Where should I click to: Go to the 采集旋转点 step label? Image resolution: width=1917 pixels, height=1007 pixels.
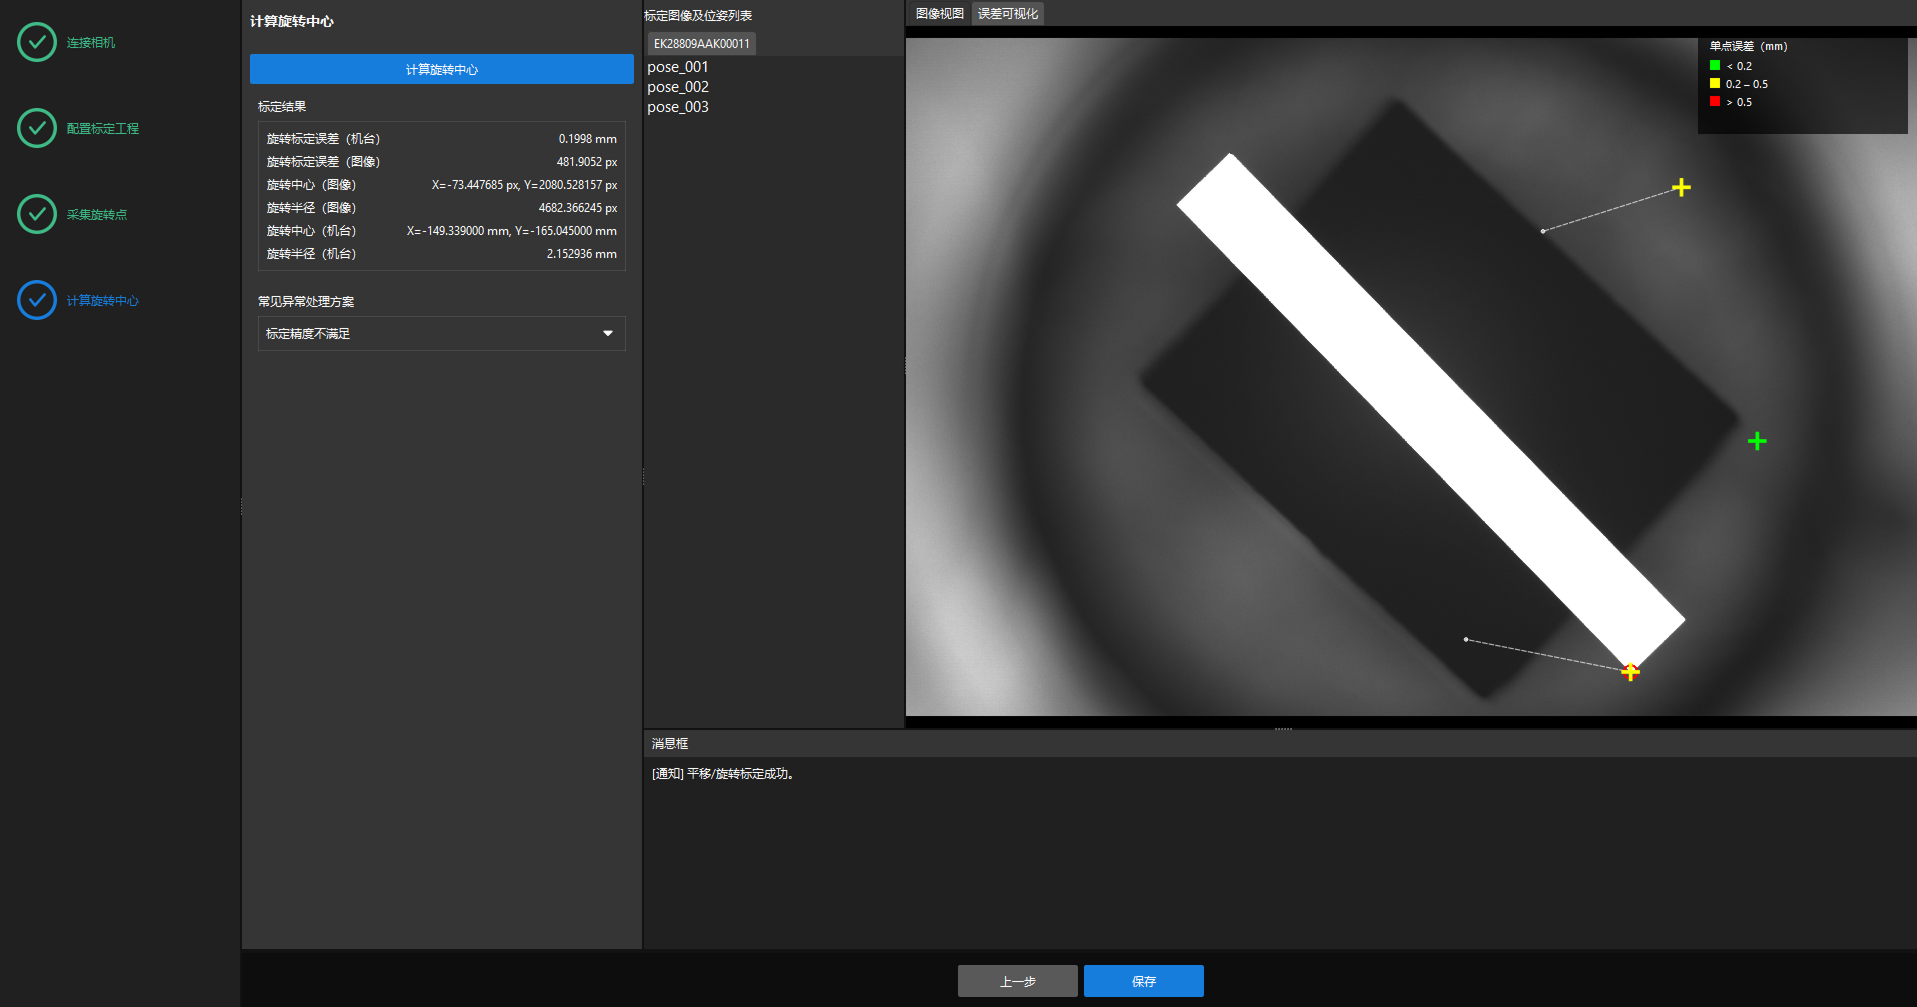pos(97,215)
